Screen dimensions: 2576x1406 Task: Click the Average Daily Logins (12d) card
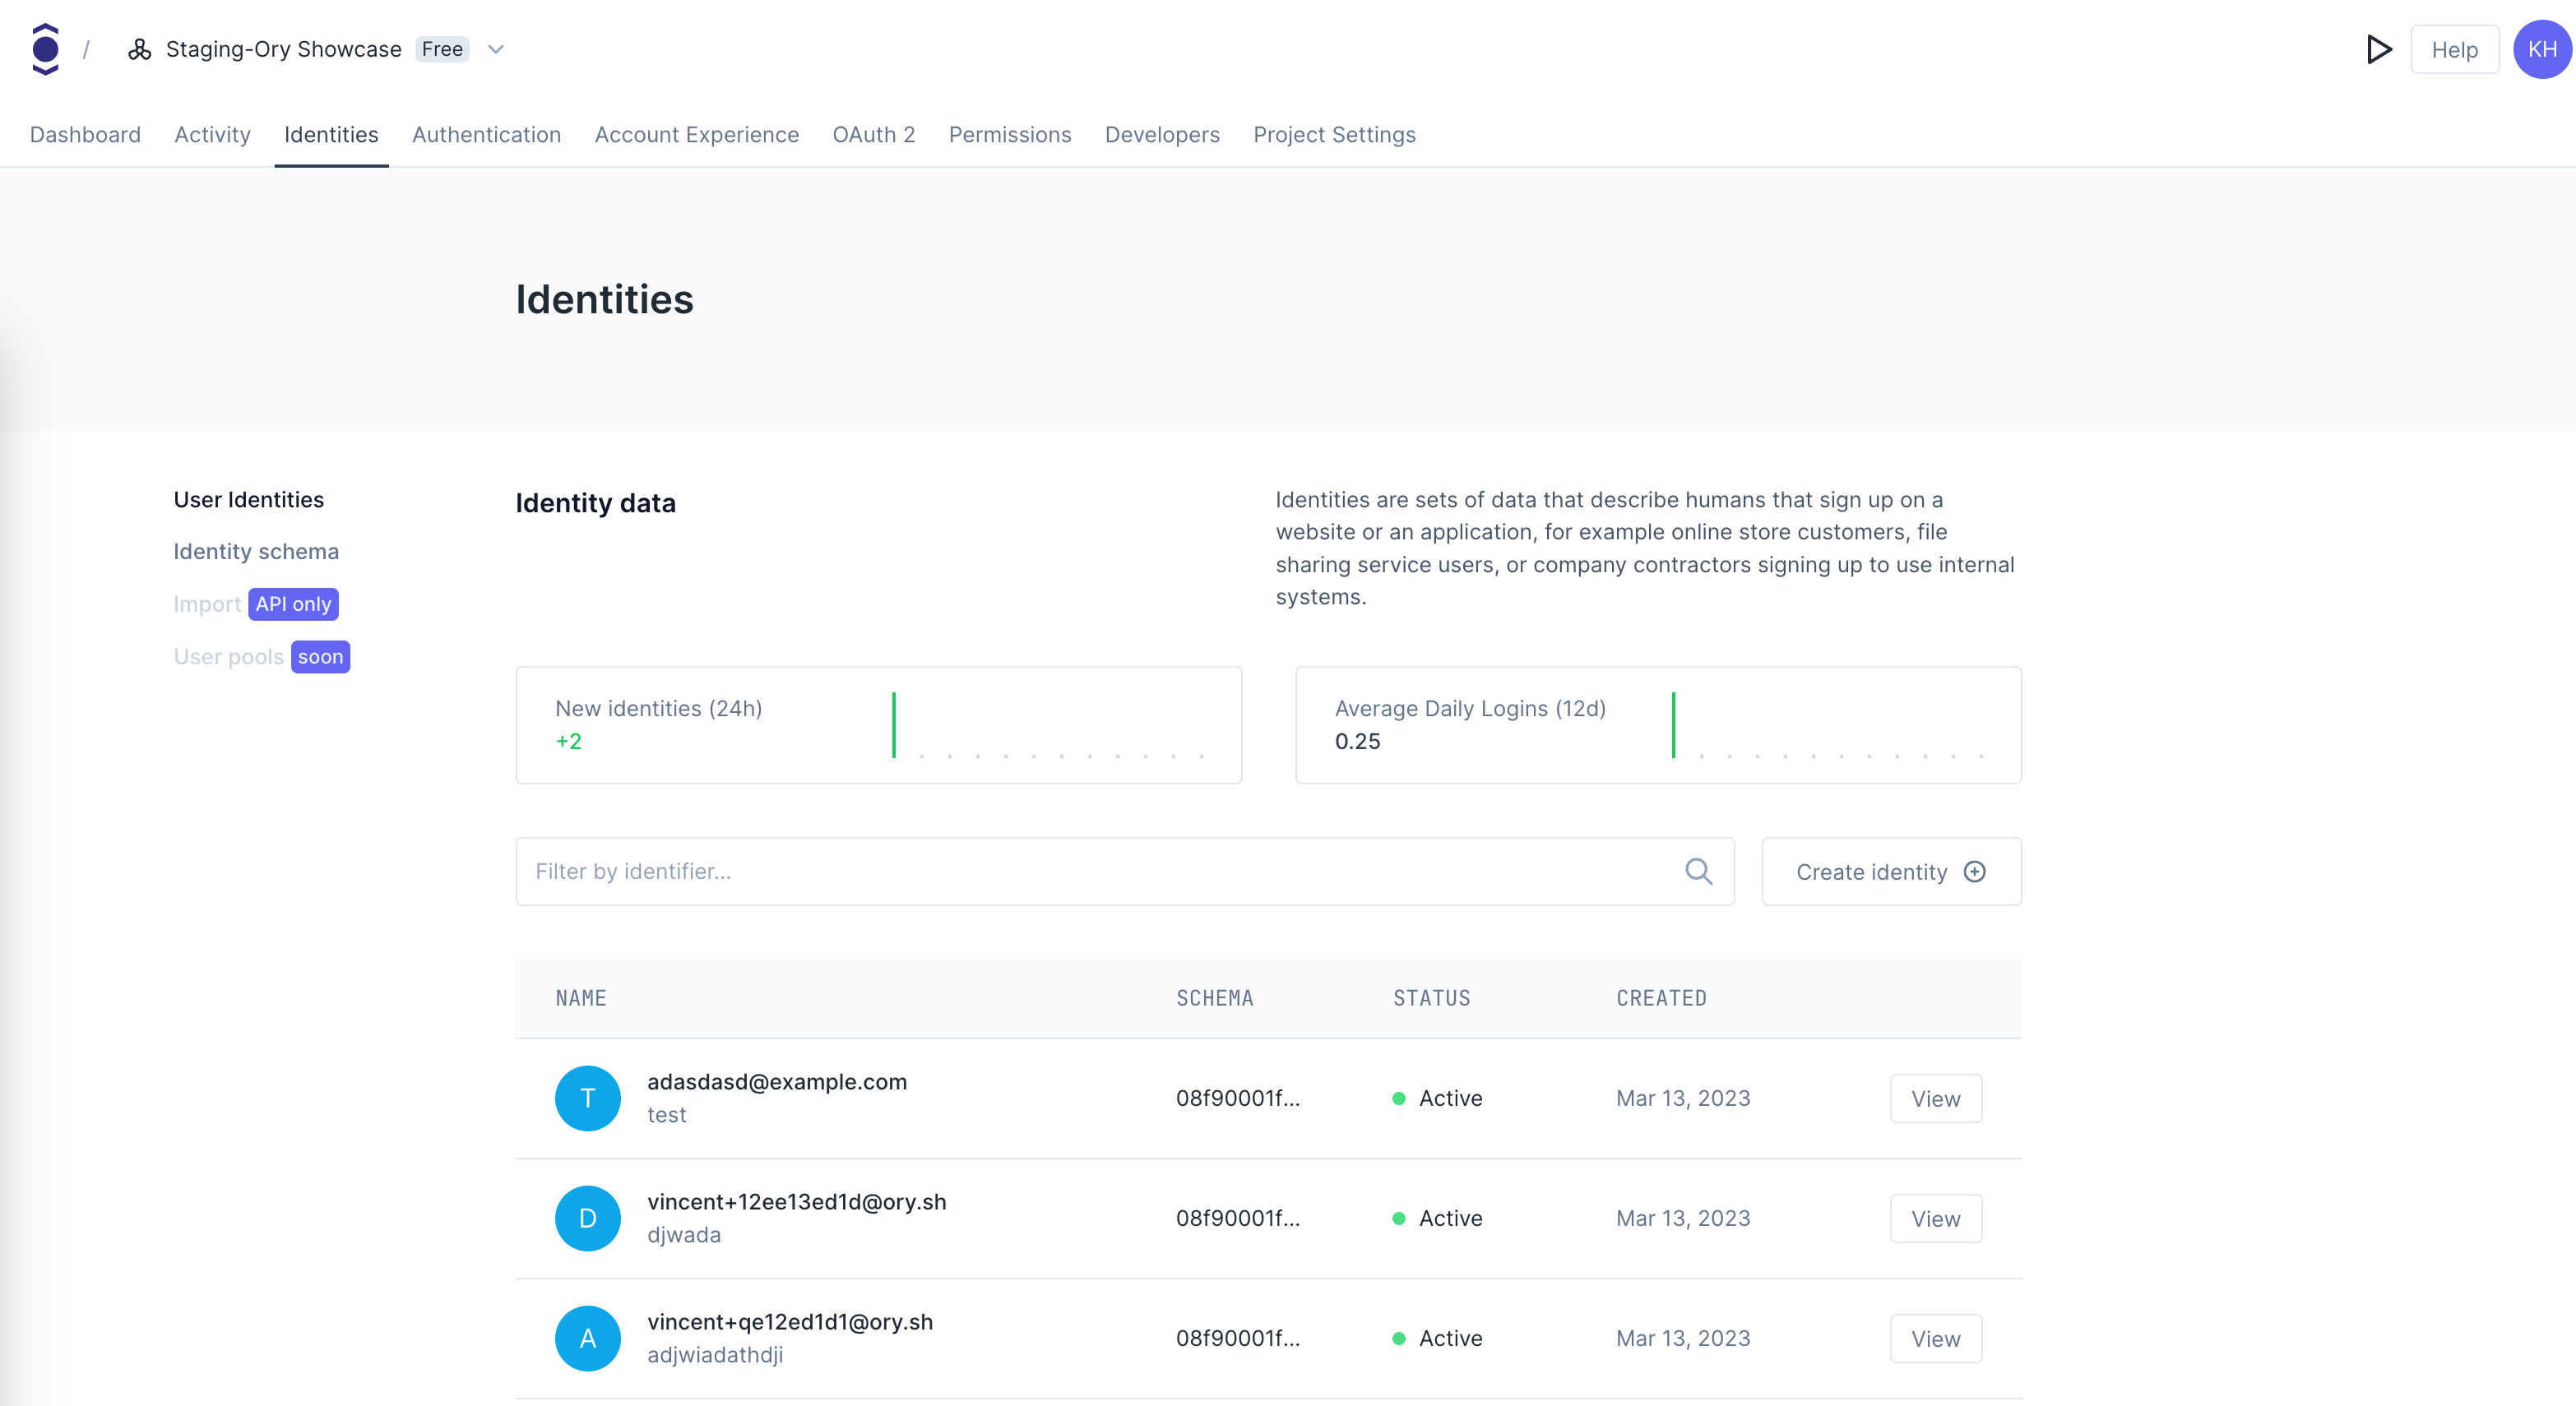[x=1658, y=725]
